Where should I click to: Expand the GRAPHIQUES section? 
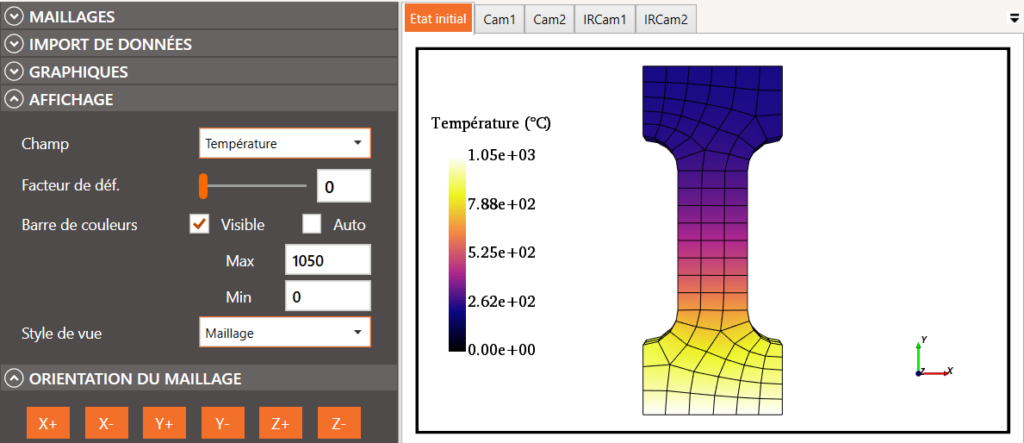199,72
